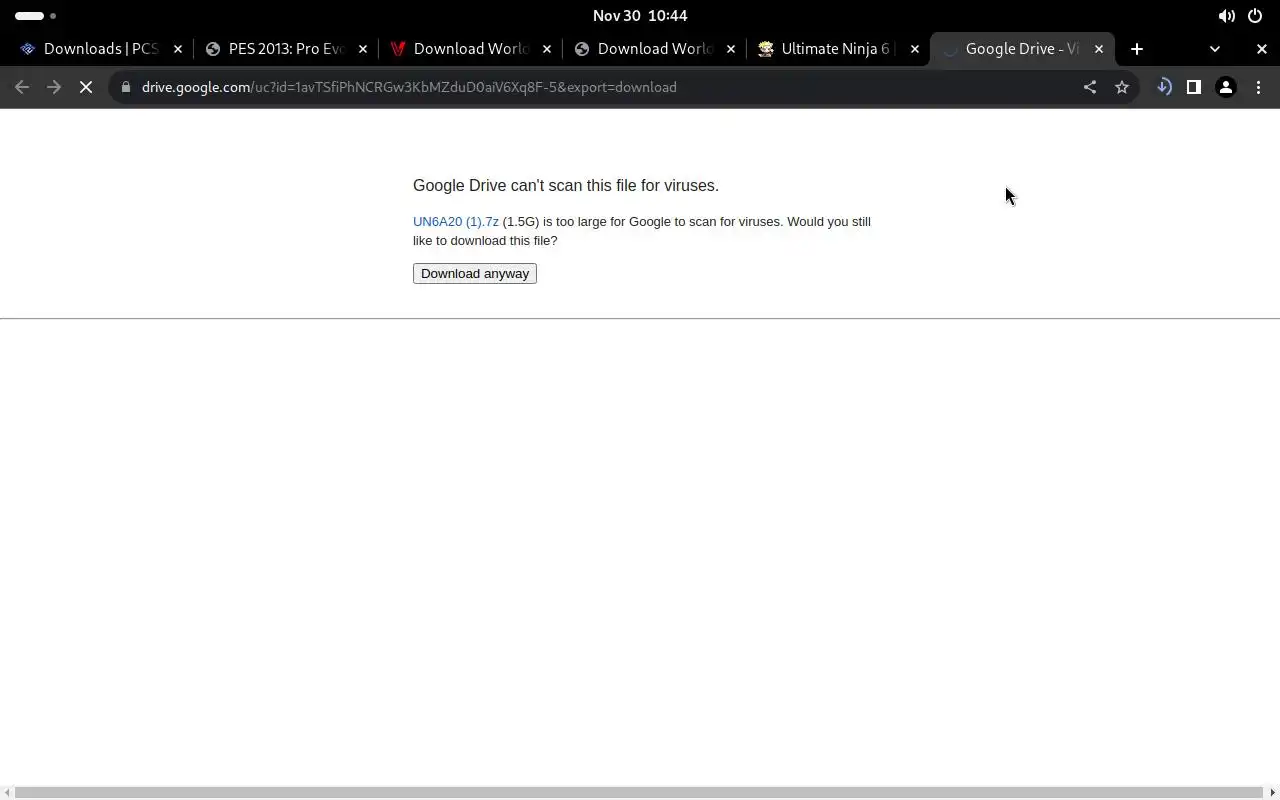1280x800 pixels.
Task: Bookmark this page with star
Action: [1121, 87]
